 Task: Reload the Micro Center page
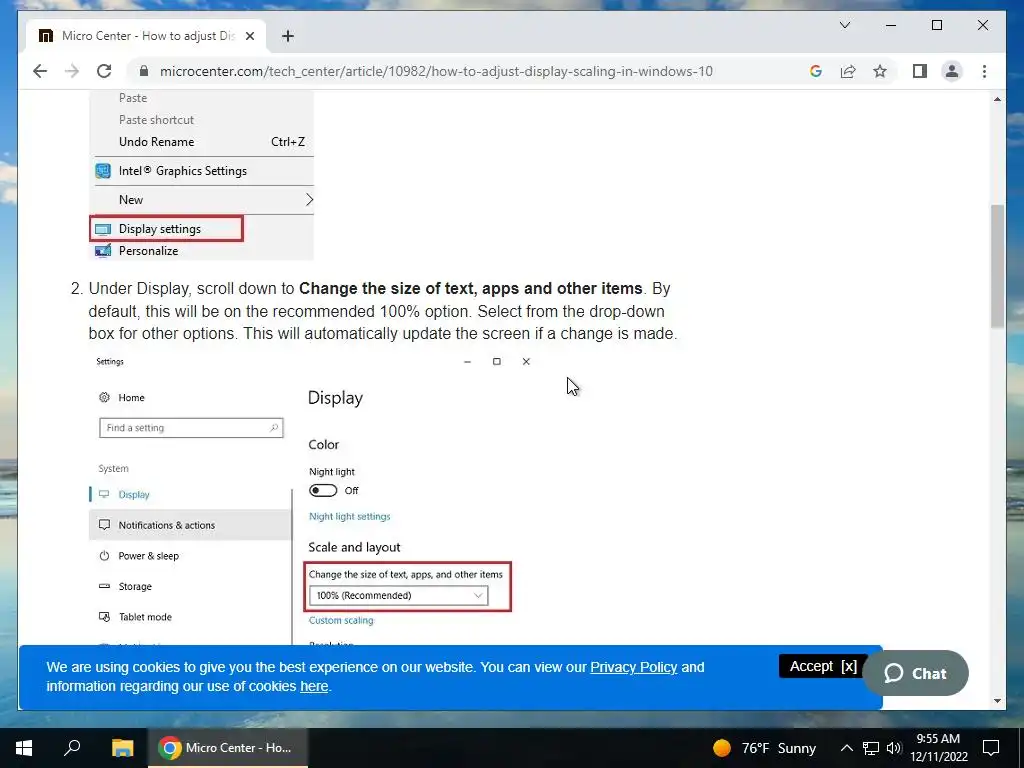104,71
